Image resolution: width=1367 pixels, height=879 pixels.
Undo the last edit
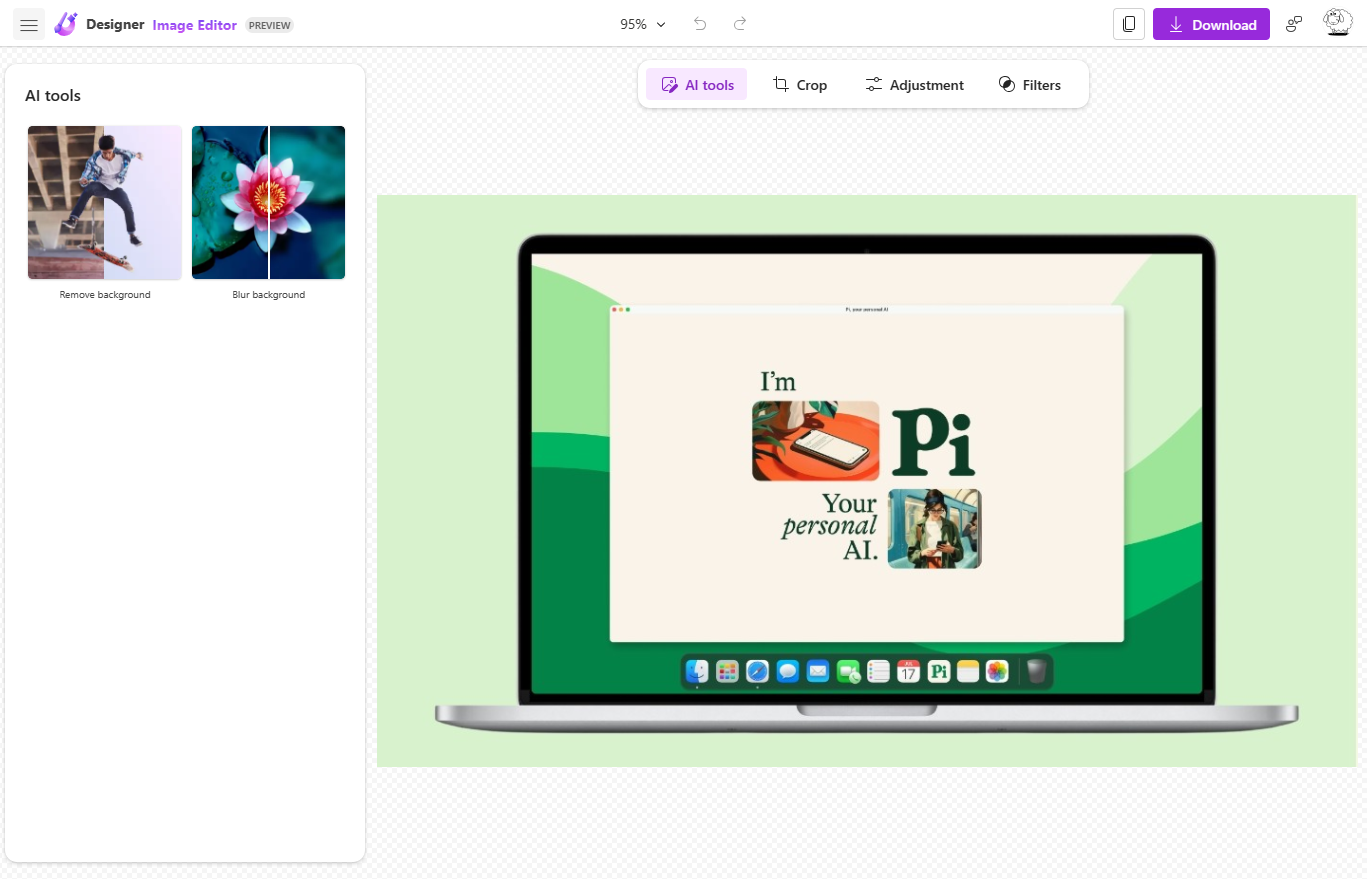(x=700, y=24)
